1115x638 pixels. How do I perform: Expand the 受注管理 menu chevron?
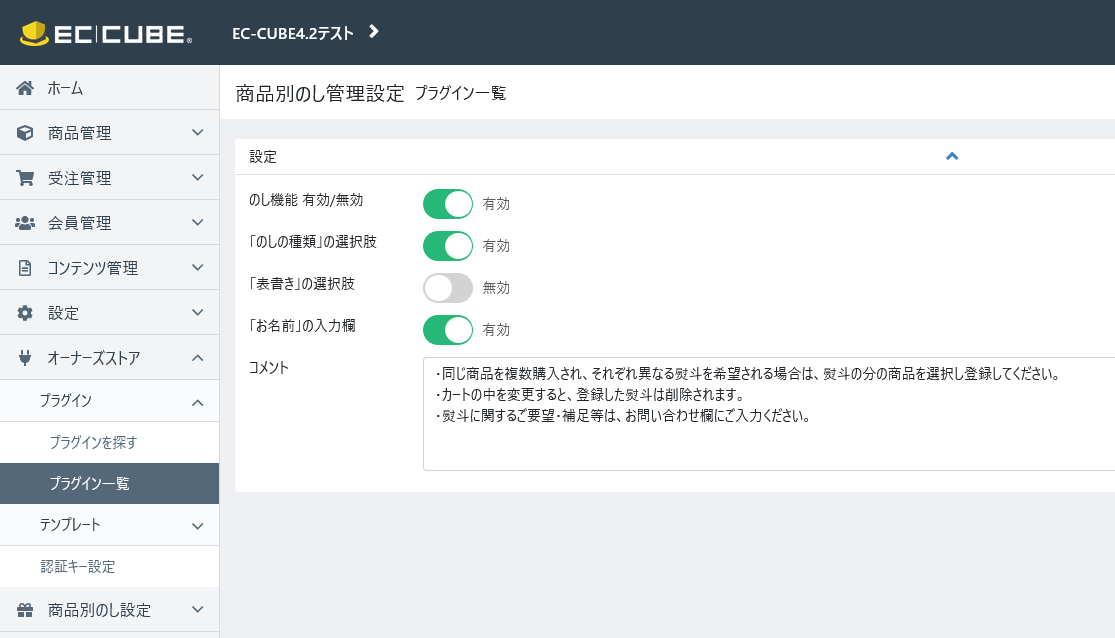point(198,177)
